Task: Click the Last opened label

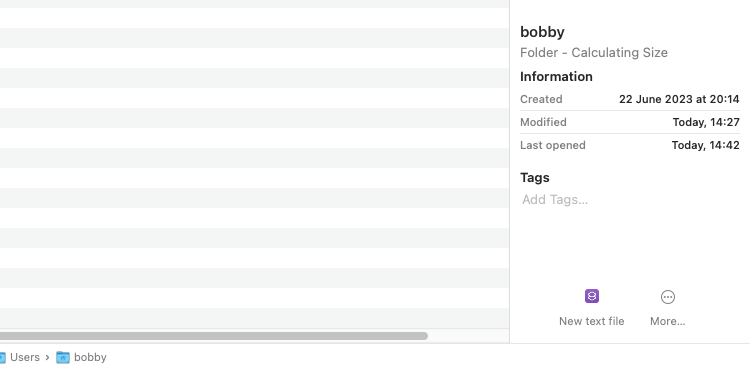Action: pyautogui.click(x=552, y=145)
